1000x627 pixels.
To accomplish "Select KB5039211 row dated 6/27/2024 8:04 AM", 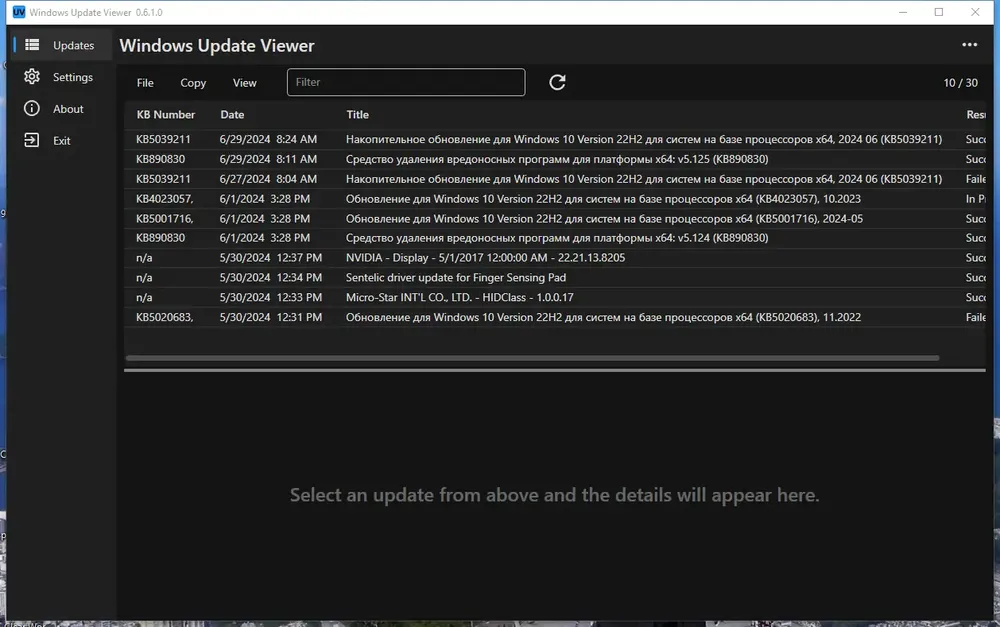I will pos(555,179).
